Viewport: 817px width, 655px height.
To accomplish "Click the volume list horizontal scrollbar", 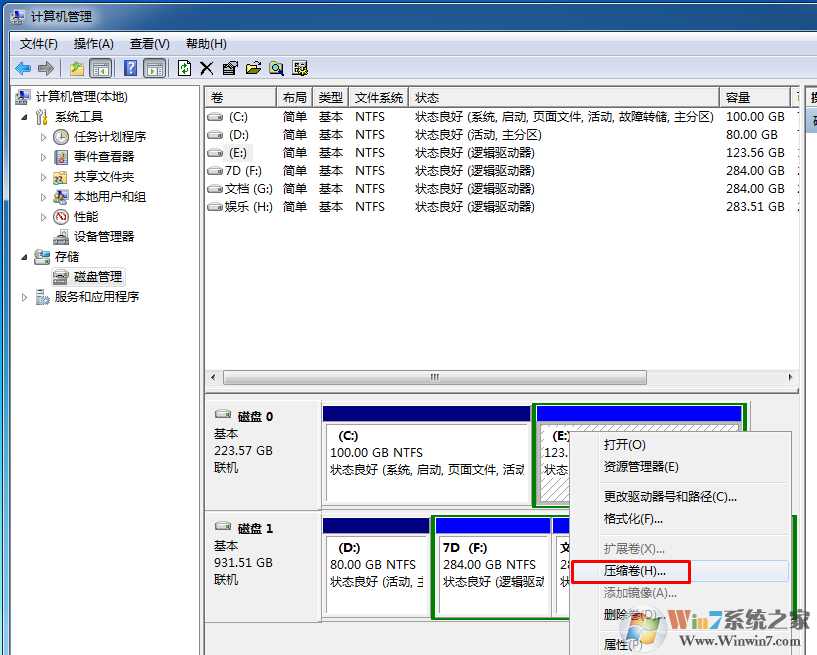I will pos(500,378).
